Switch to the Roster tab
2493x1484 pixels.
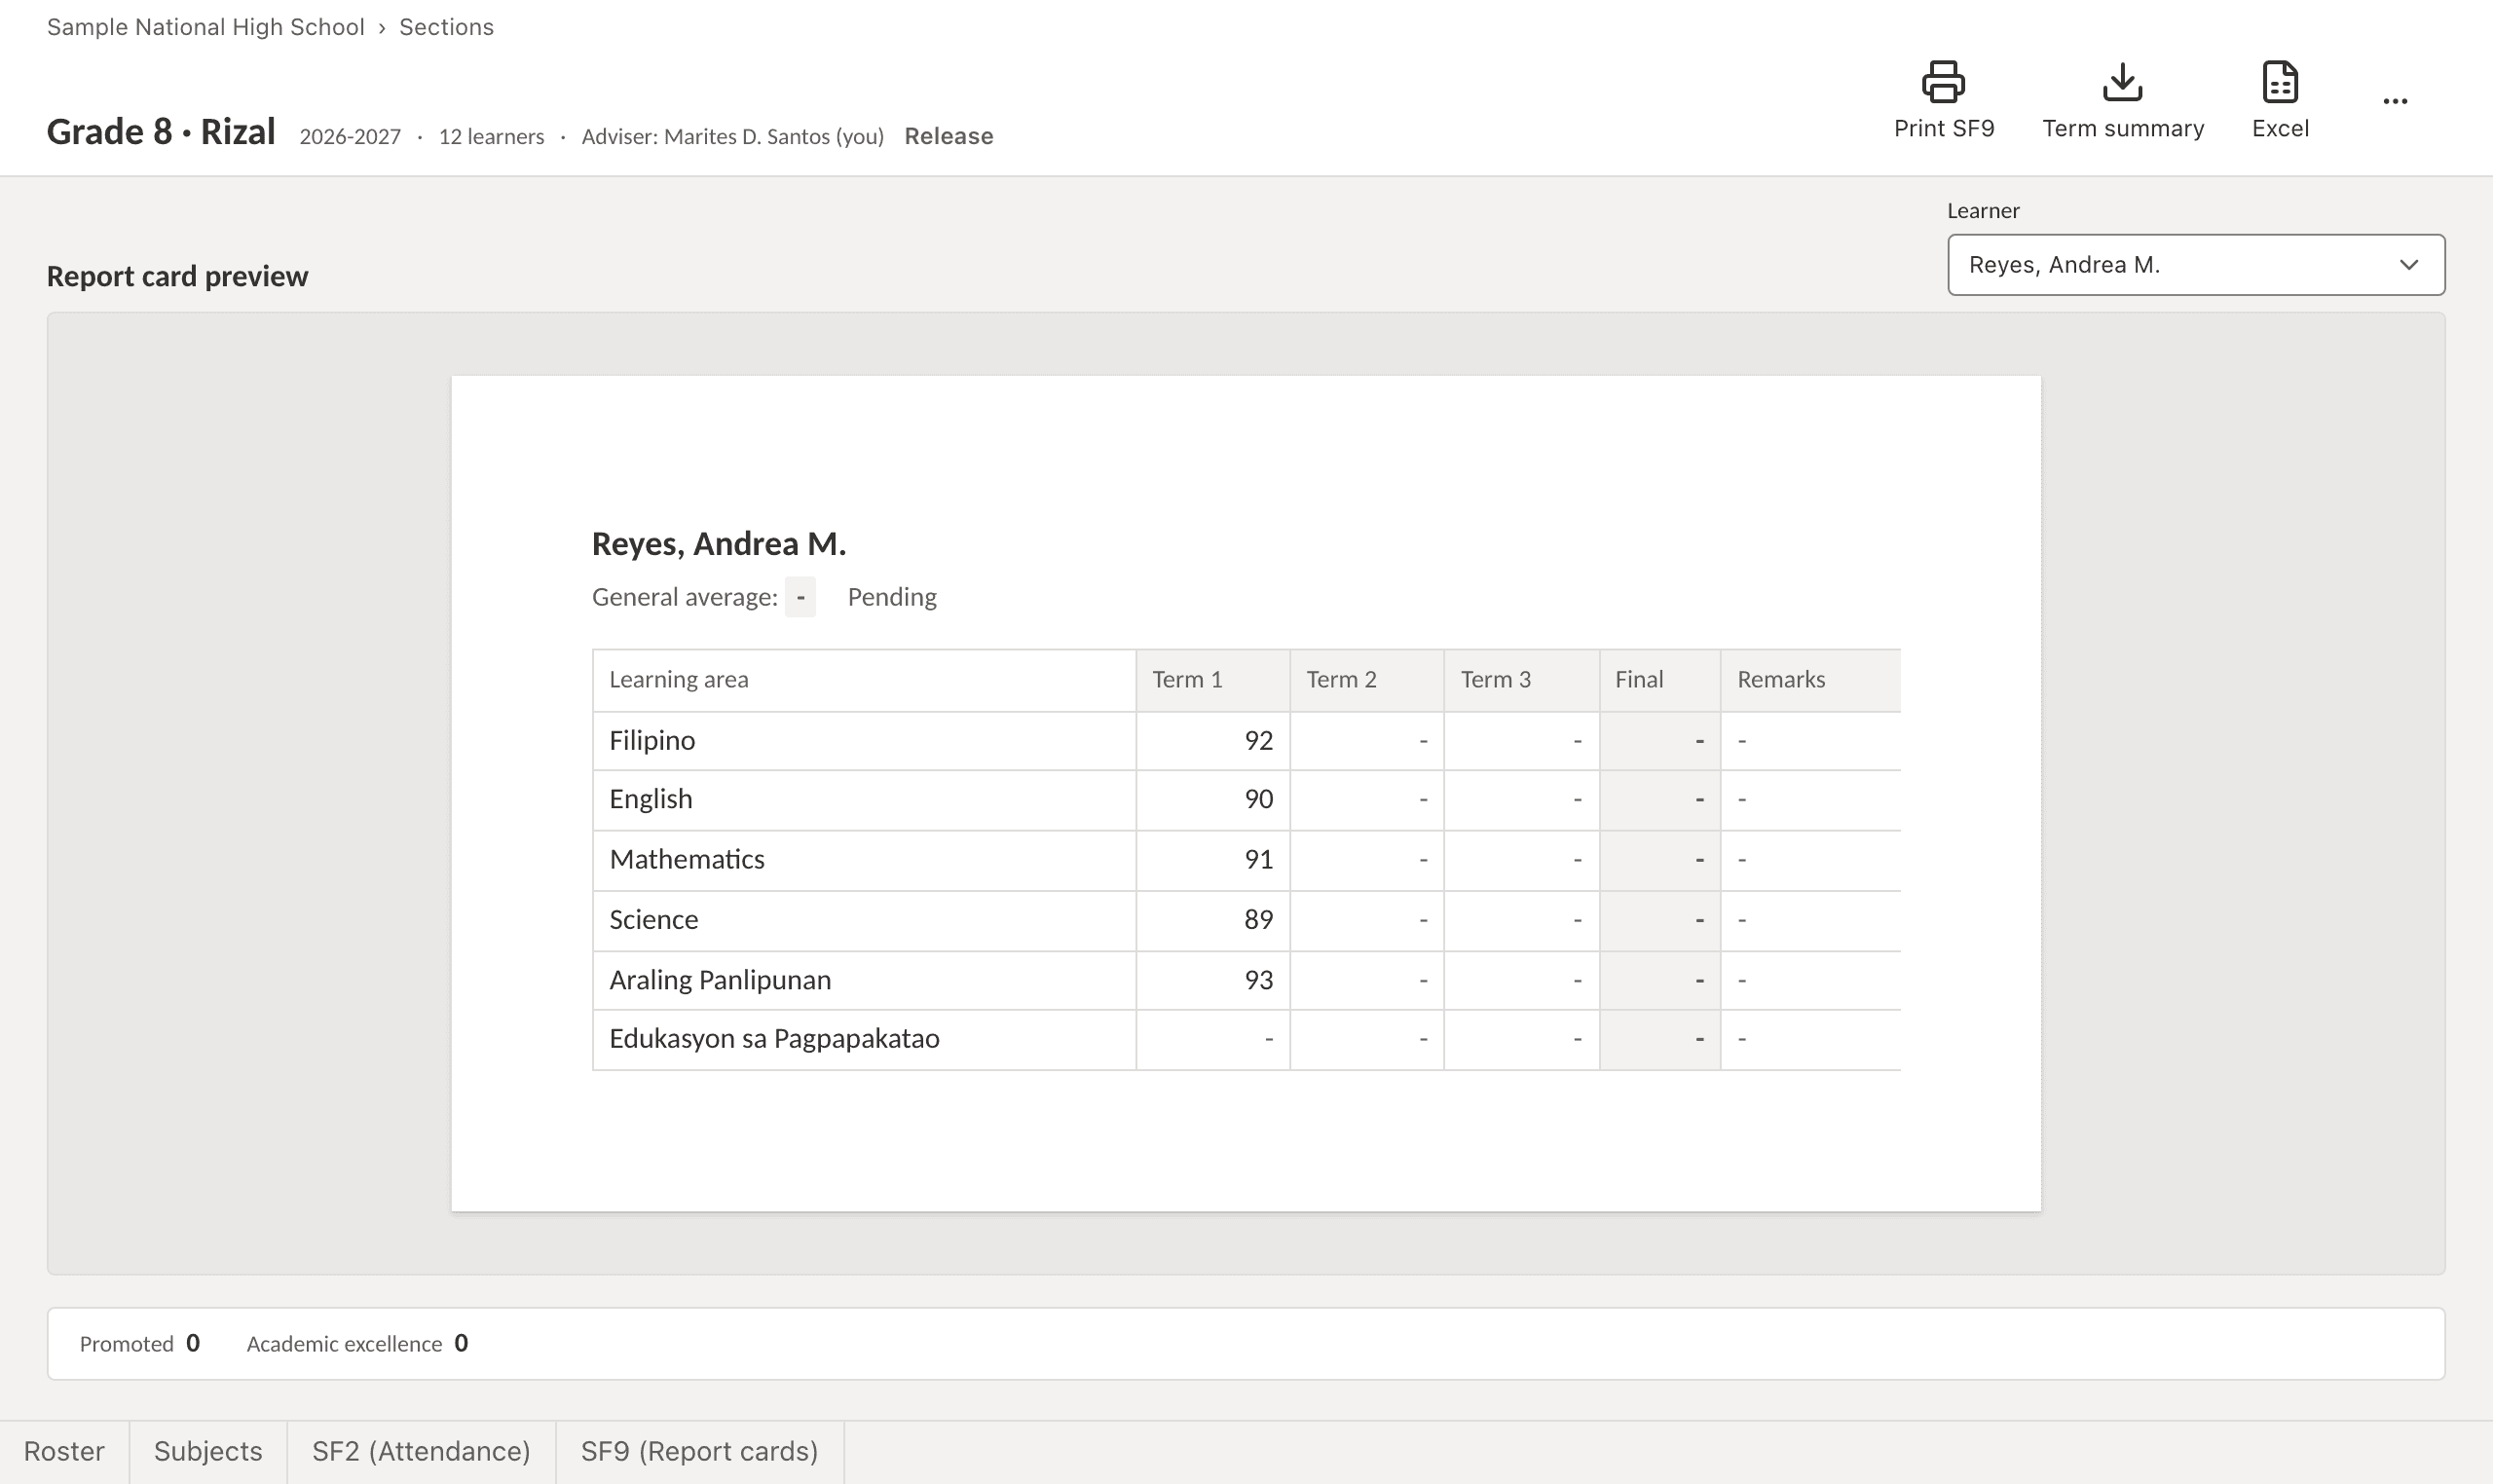tap(64, 1452)
